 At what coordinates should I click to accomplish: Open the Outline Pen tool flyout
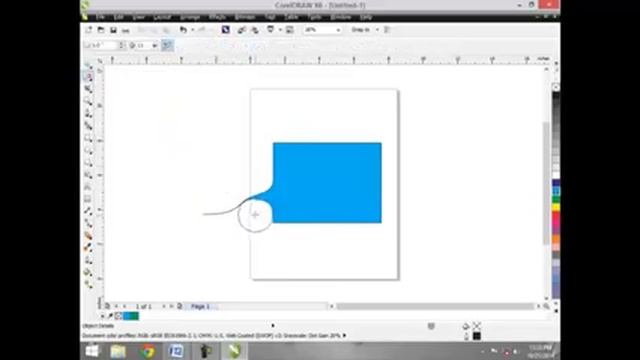click(x=88, y=260)
